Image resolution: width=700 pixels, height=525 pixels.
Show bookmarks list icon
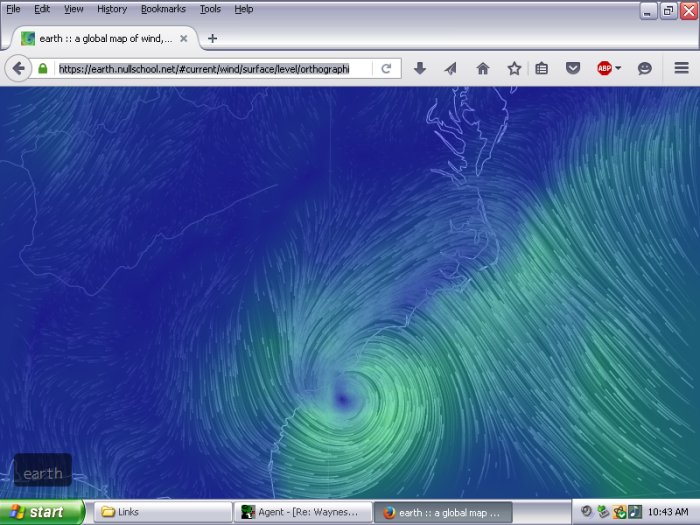541,68
